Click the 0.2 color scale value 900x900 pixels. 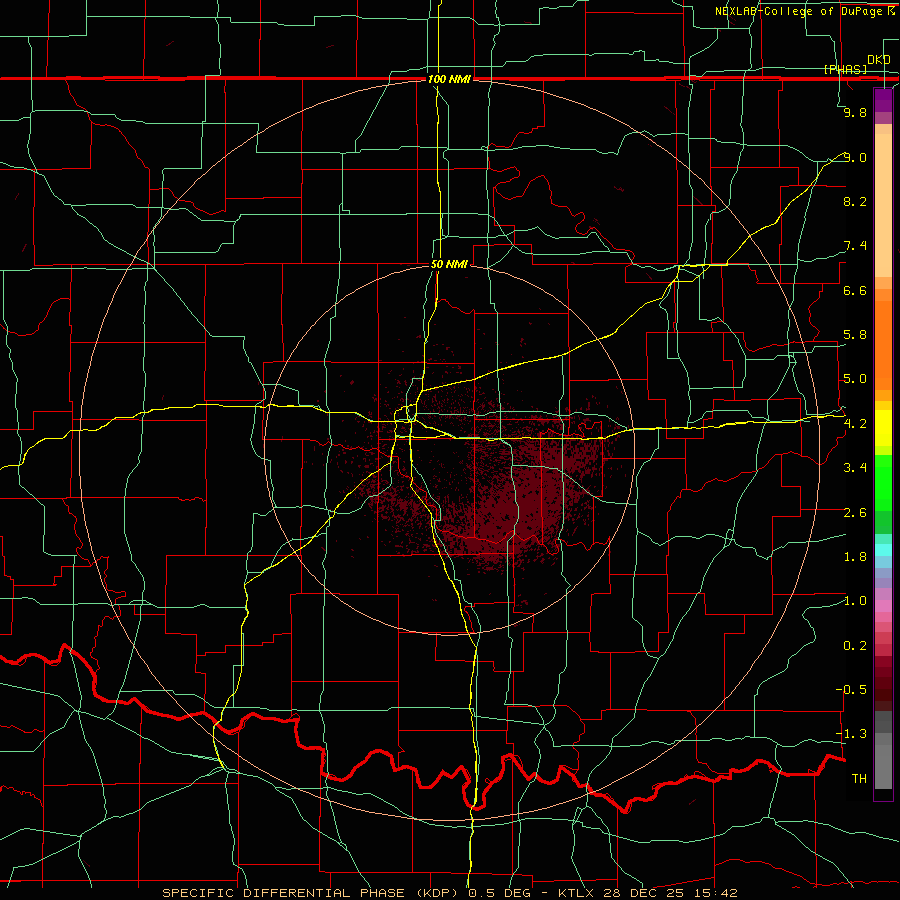click(855, 646)
